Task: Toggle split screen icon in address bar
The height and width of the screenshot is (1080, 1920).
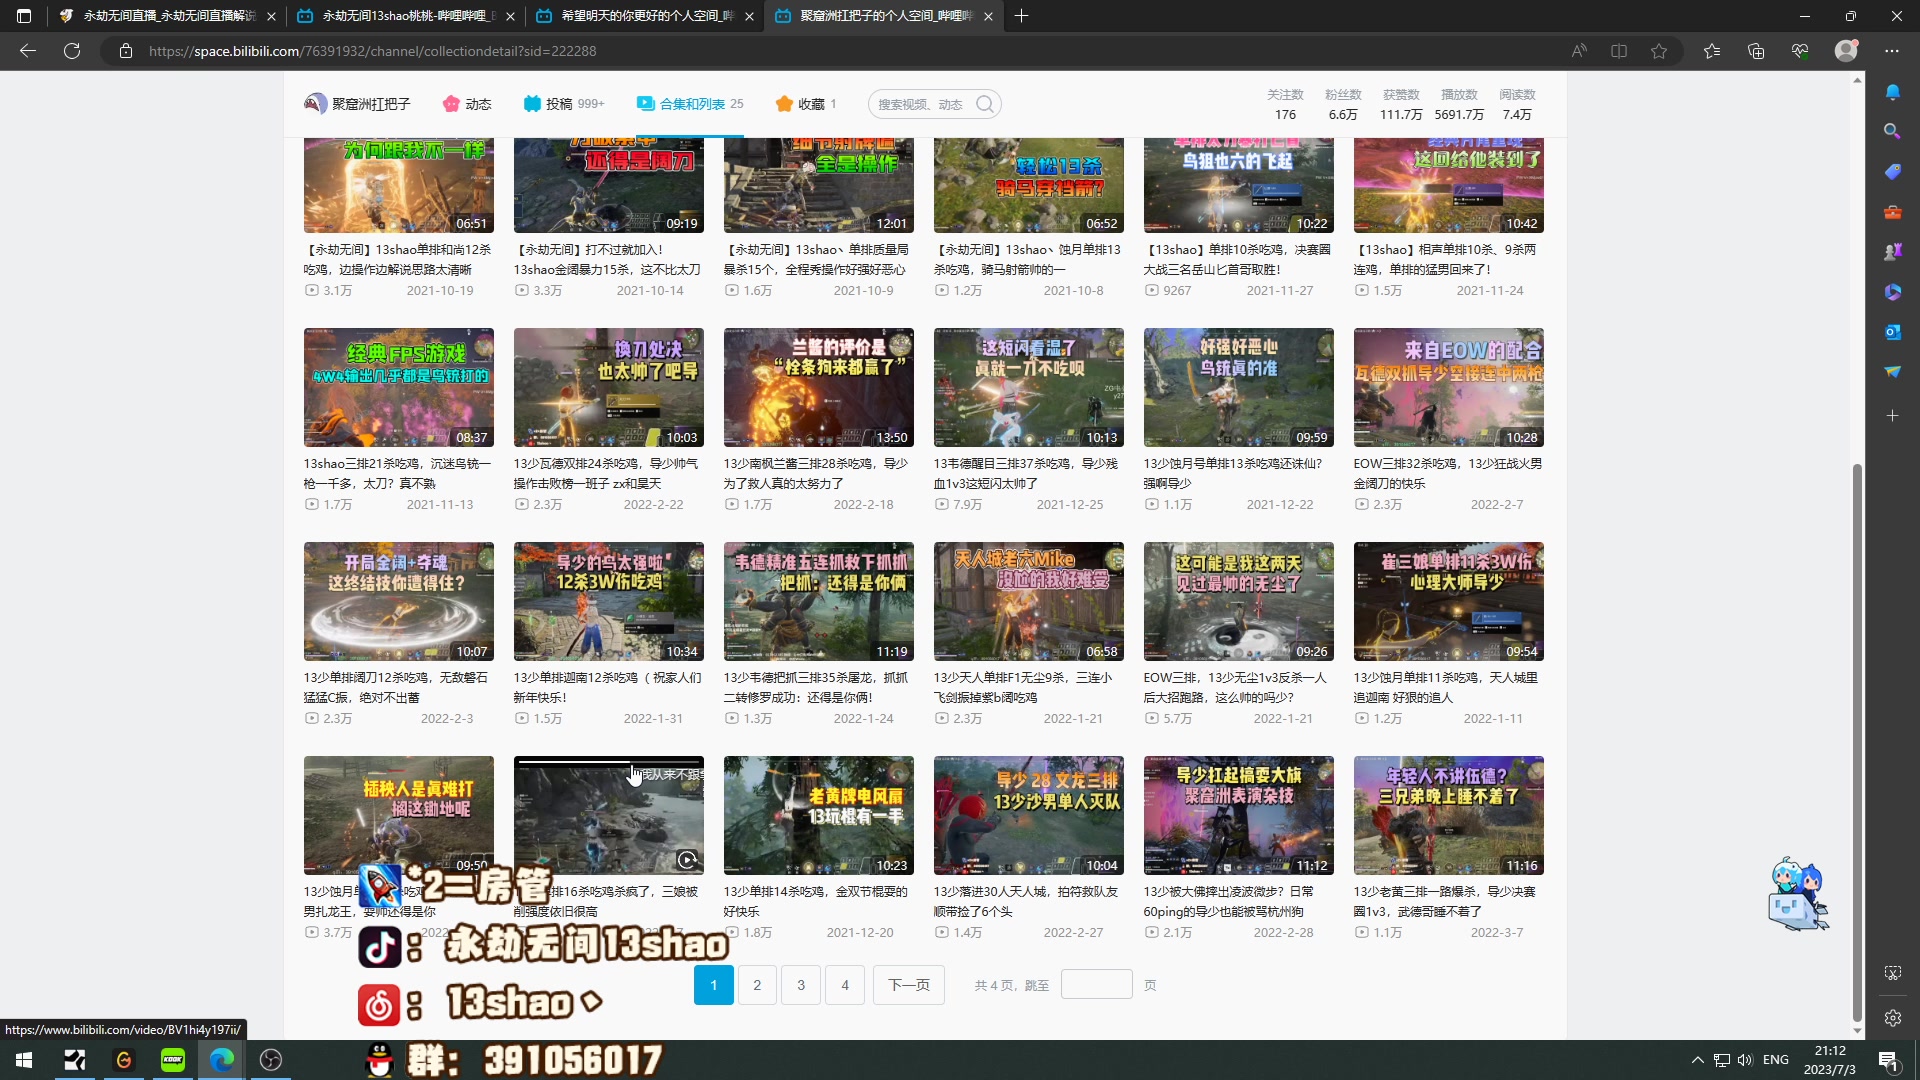Action: coord(1619,51)
